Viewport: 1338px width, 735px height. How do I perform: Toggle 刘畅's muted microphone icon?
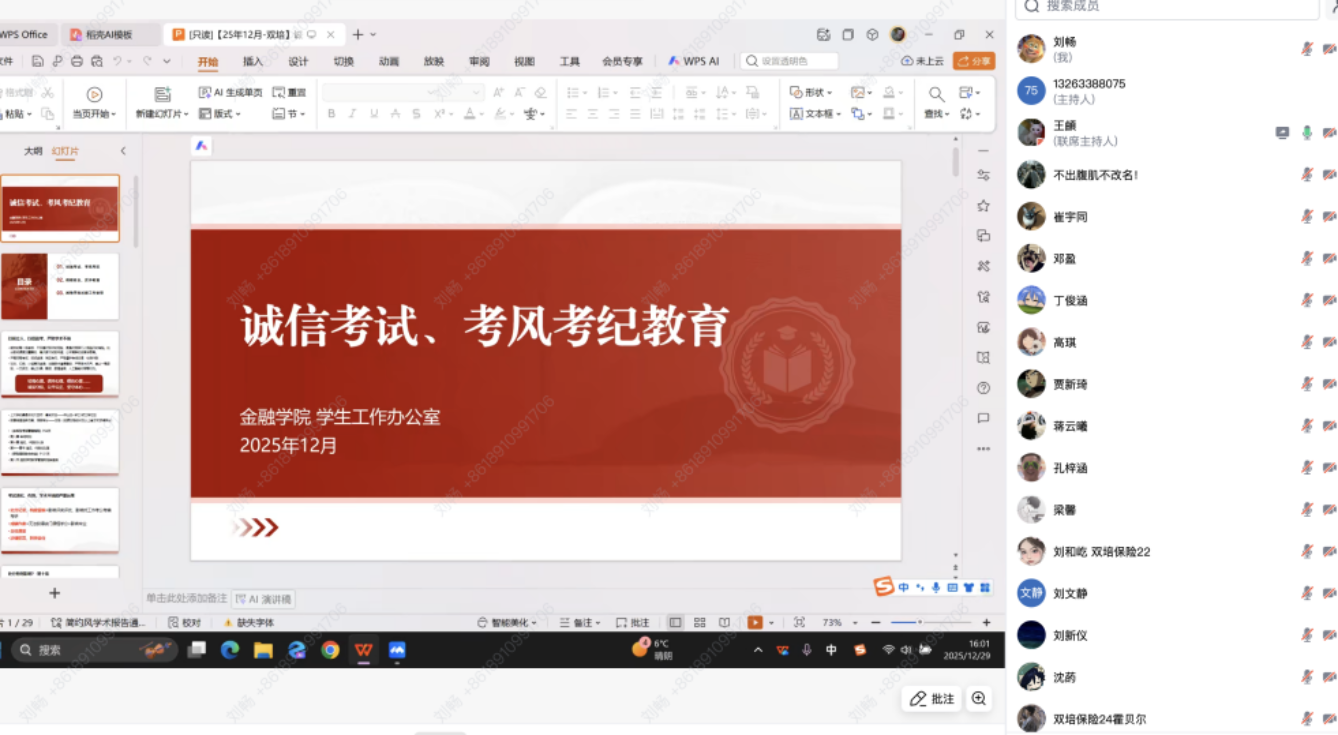coord(1306,49)
